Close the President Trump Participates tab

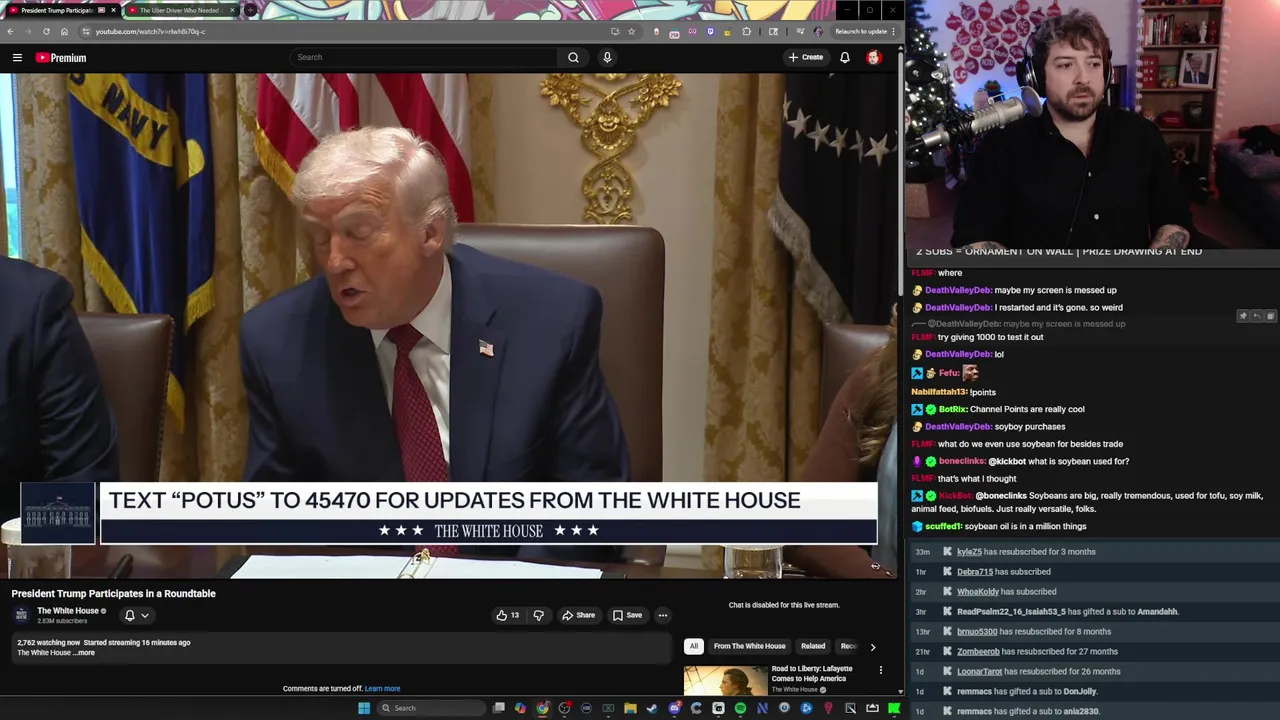pos(113,10)
